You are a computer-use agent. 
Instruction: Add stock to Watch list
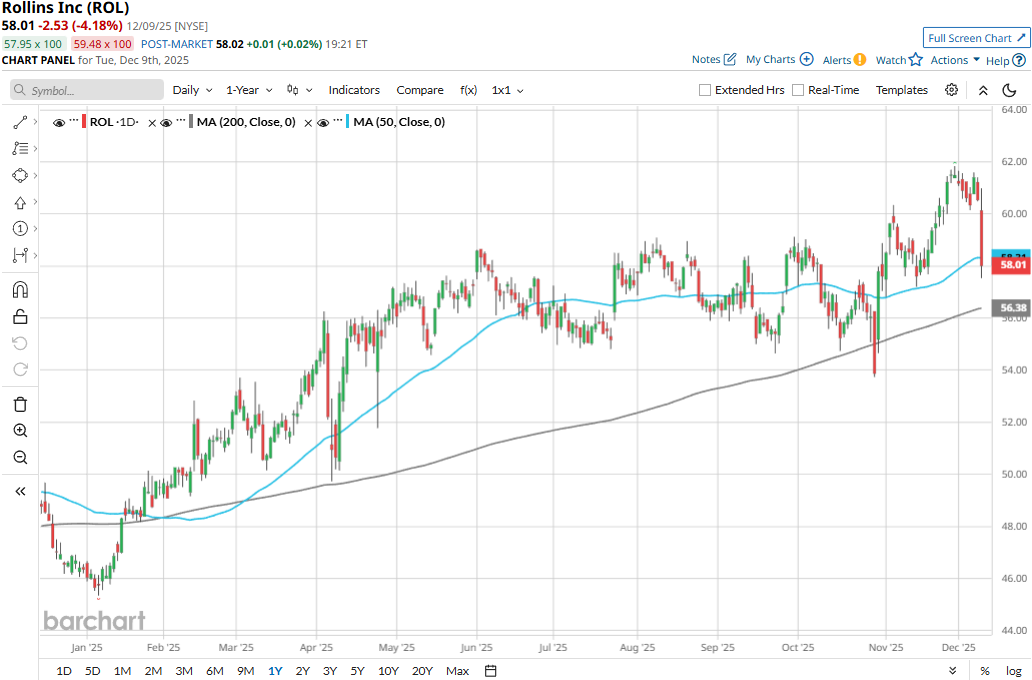(899, 60)
